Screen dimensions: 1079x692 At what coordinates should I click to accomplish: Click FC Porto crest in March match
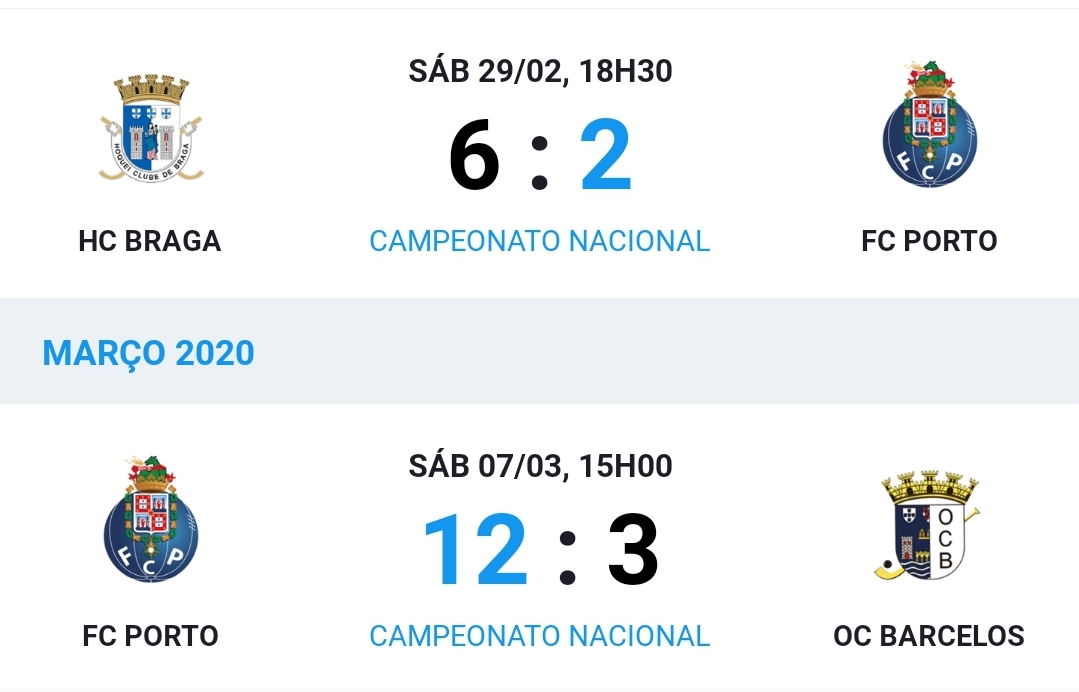pyautogui.click(x=151, y=519)
